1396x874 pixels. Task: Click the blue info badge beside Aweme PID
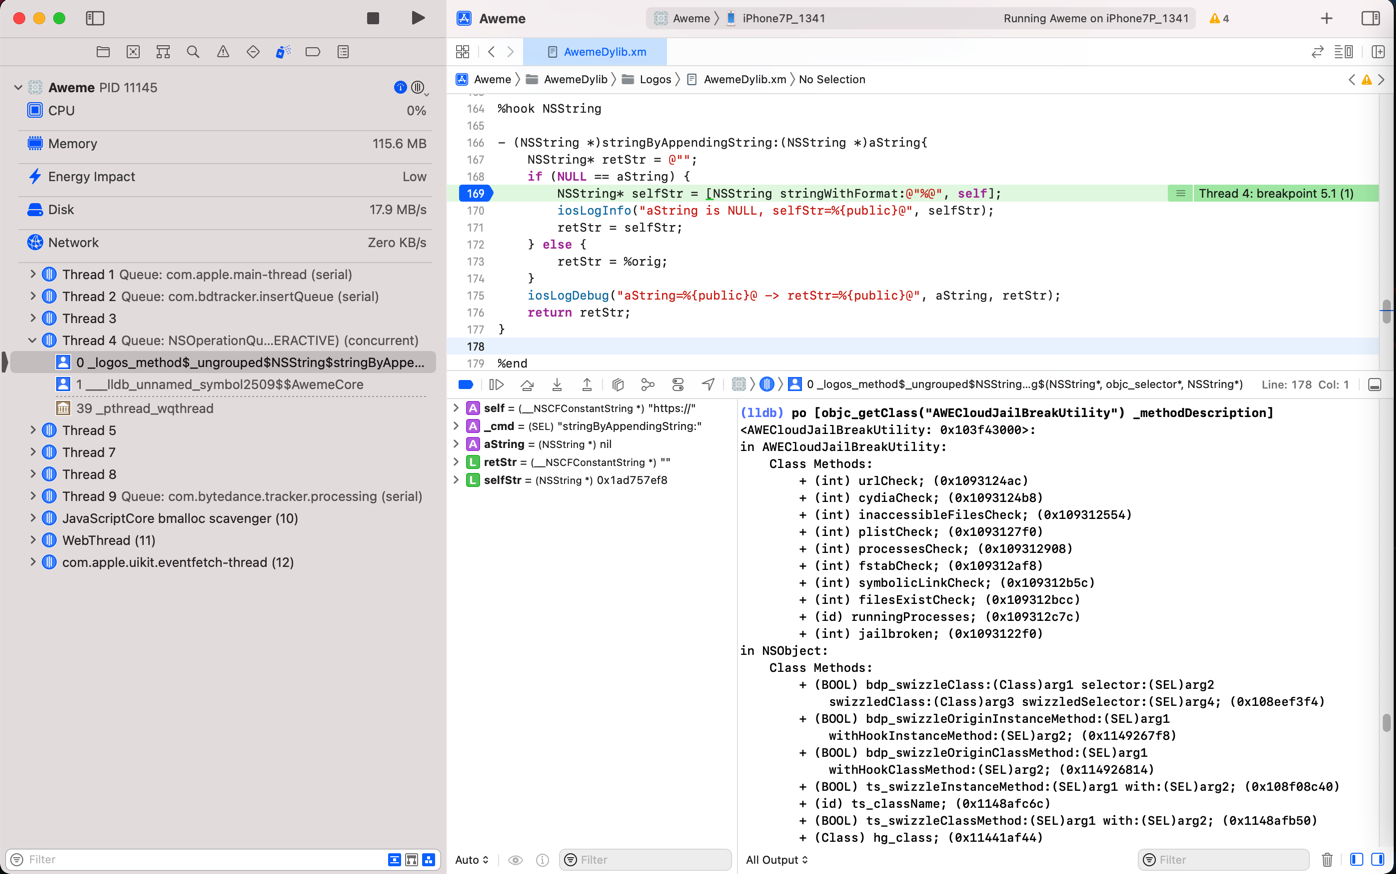point(400,88)
